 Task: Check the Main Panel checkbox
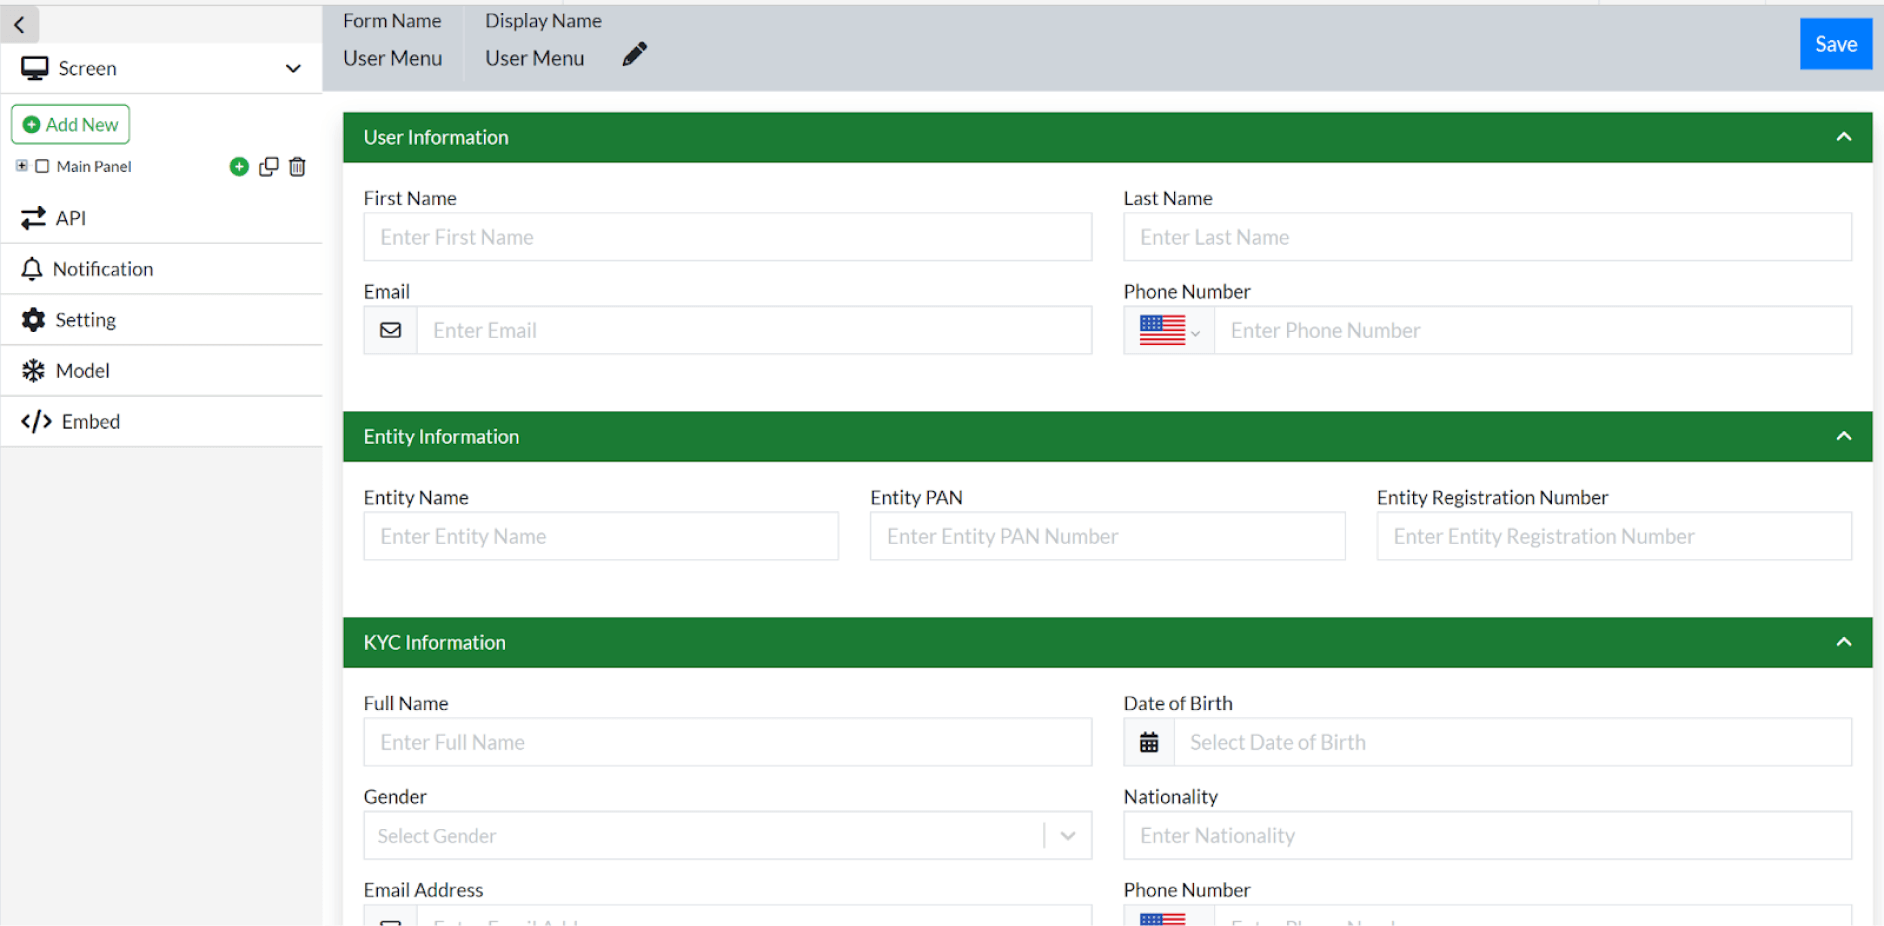pyautogui.click(x=42, y=167)
